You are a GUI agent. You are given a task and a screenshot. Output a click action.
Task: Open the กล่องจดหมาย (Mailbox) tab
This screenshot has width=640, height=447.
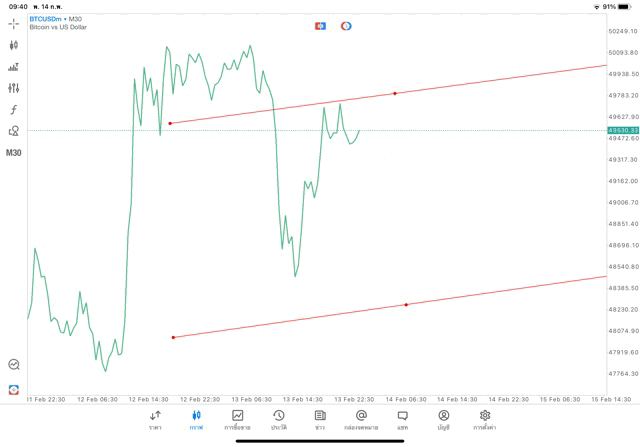click(361, 420)
